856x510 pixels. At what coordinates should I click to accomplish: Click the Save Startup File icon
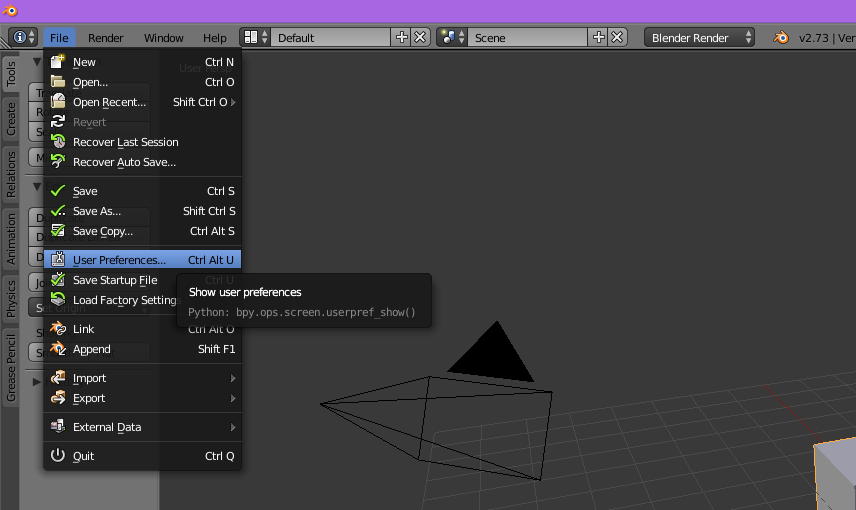[x=58, y=280]
